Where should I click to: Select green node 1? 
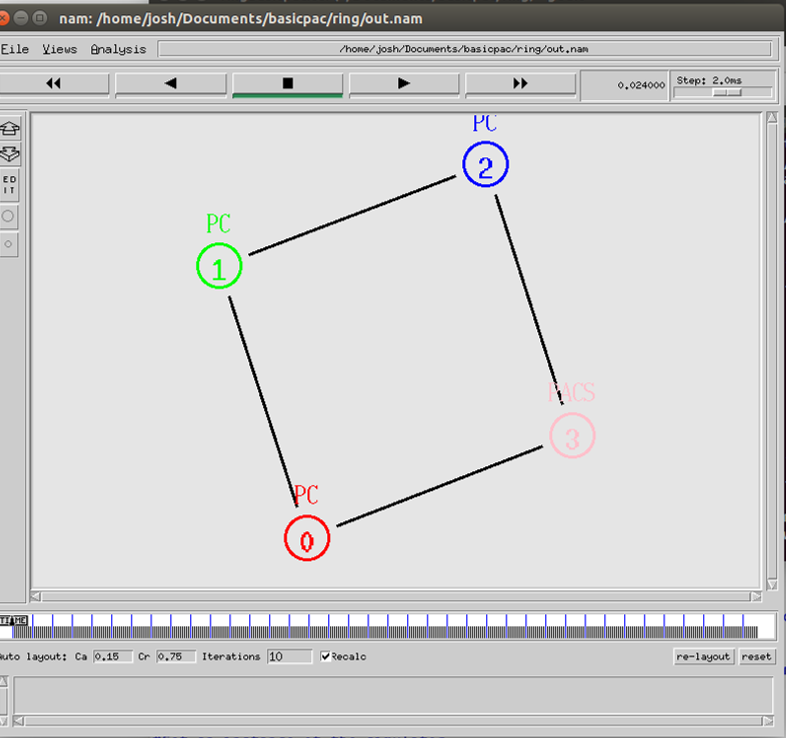pos(219,266)
